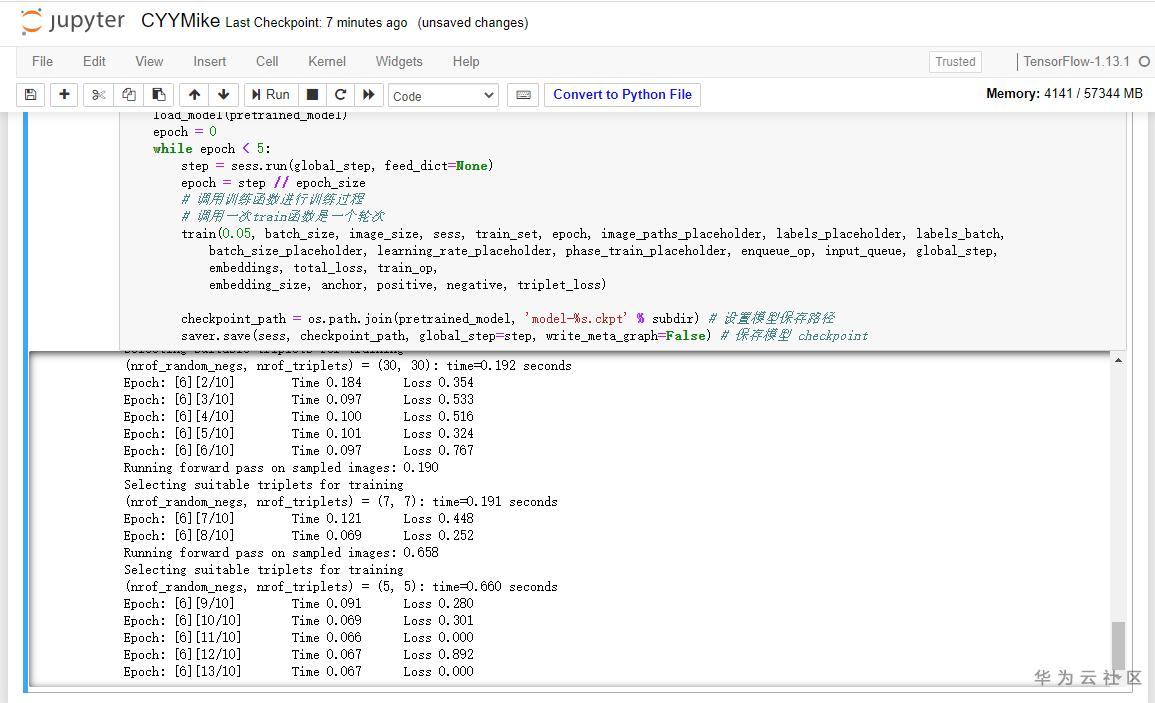
Task: Insert a cell below with plus icon
Action: pos(64,95)
